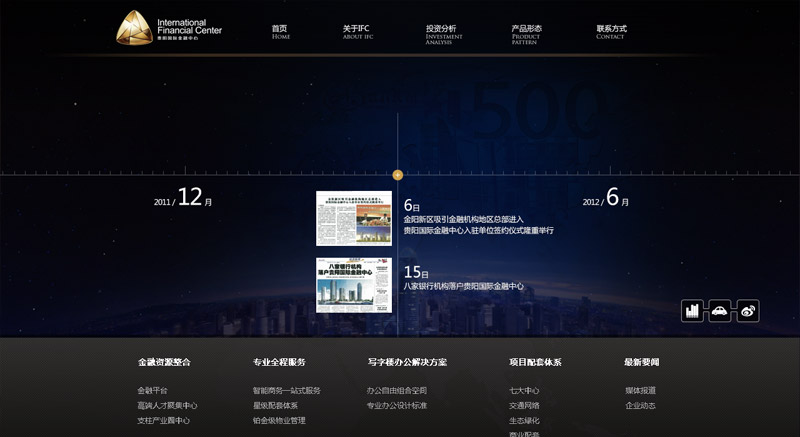Click the 贵阳国际金融中心入驻单位签约仪式隆重举行 line
Viewport: 800px width, 437px height.
tap(479, 230)
